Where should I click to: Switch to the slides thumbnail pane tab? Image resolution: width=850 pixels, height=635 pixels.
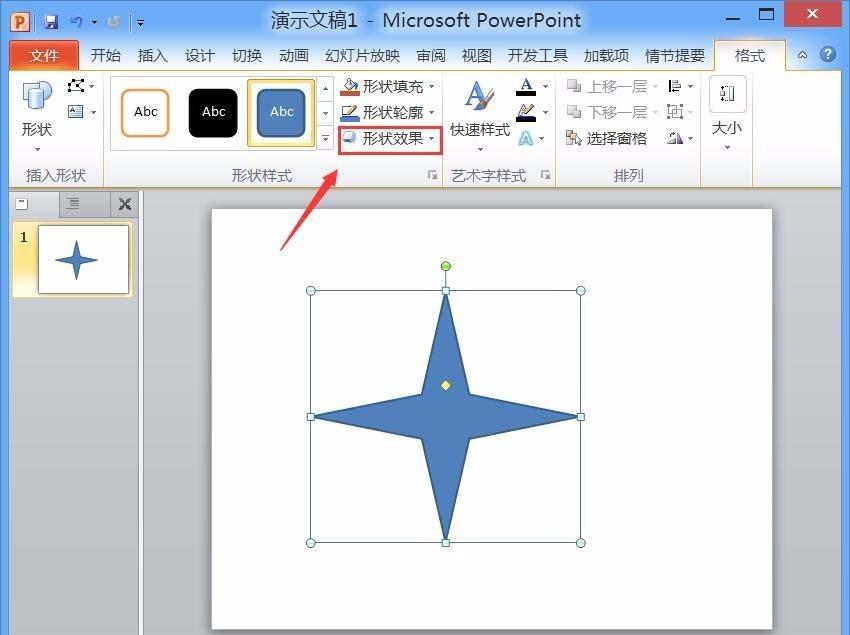click(x=22, y=204)
